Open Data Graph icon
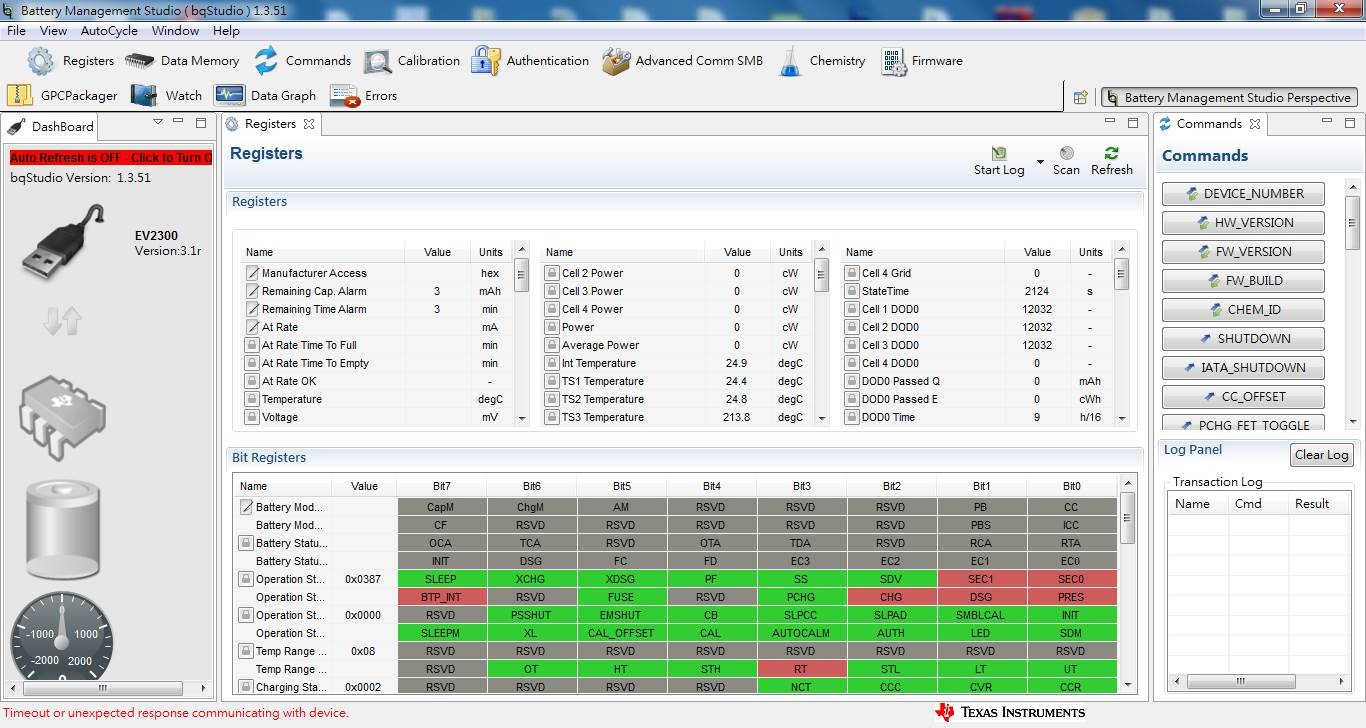 (230, 95)
